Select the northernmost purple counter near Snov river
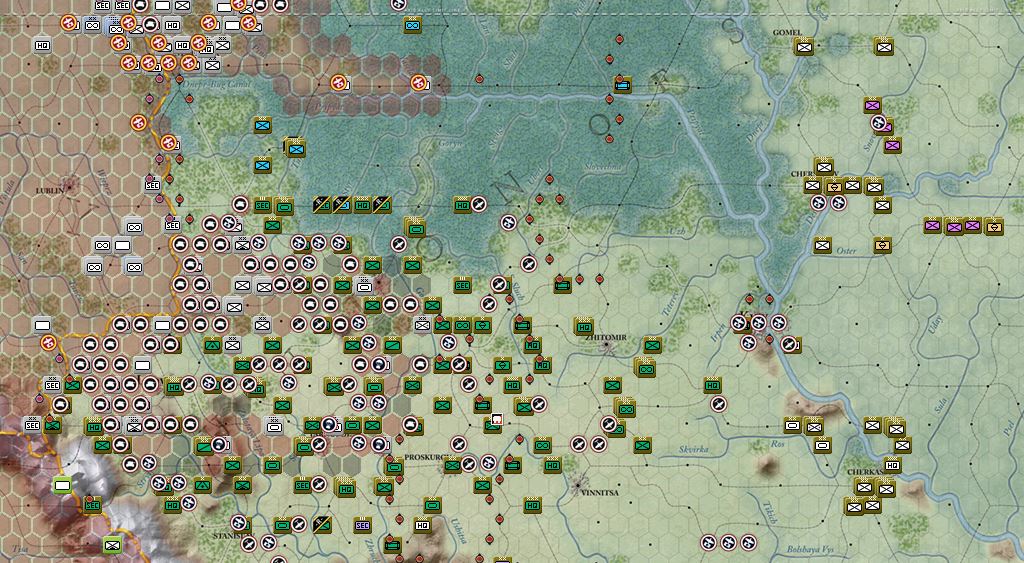This screenshot has width=1024, height=563. (872, 105)
